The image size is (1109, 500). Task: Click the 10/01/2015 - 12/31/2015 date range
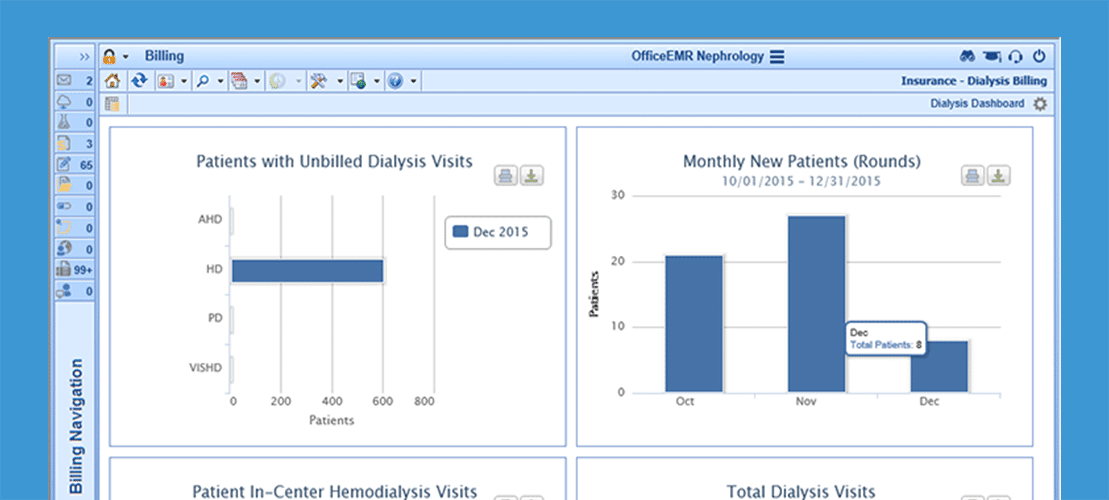pyautogui.click(x=801, y=181)
